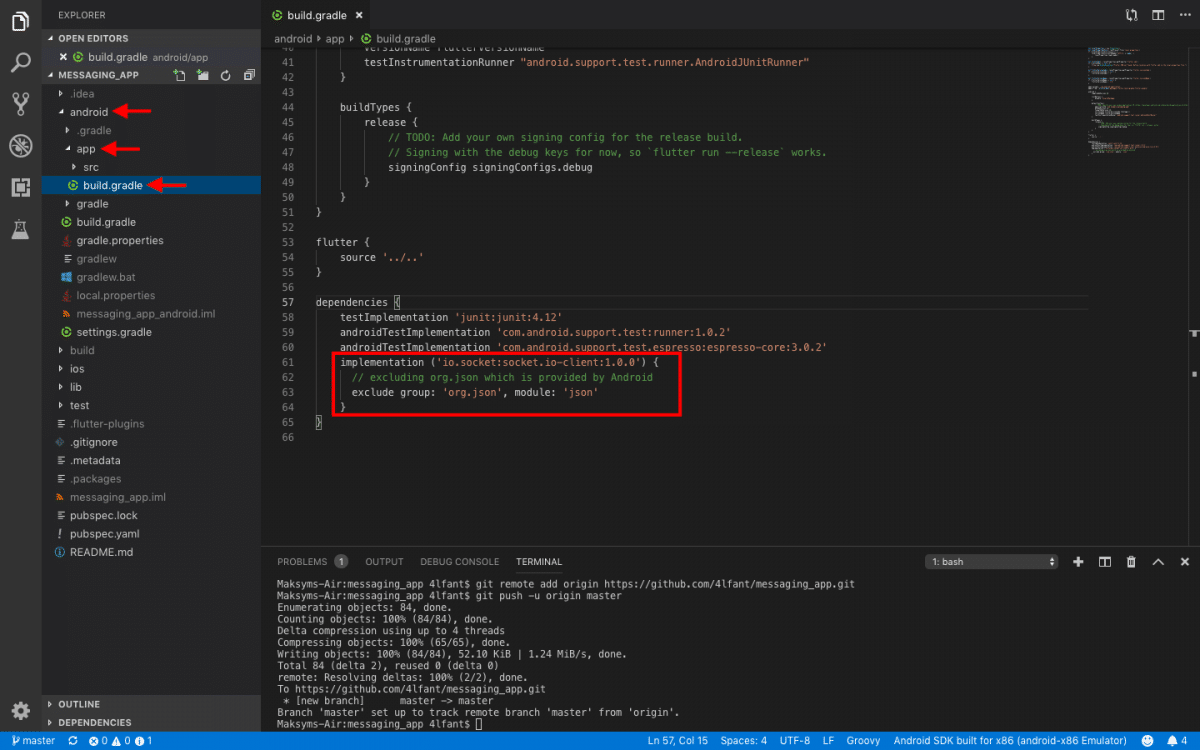Split the editor to the right
The image size is (1200, 750).
point(1157,15)
